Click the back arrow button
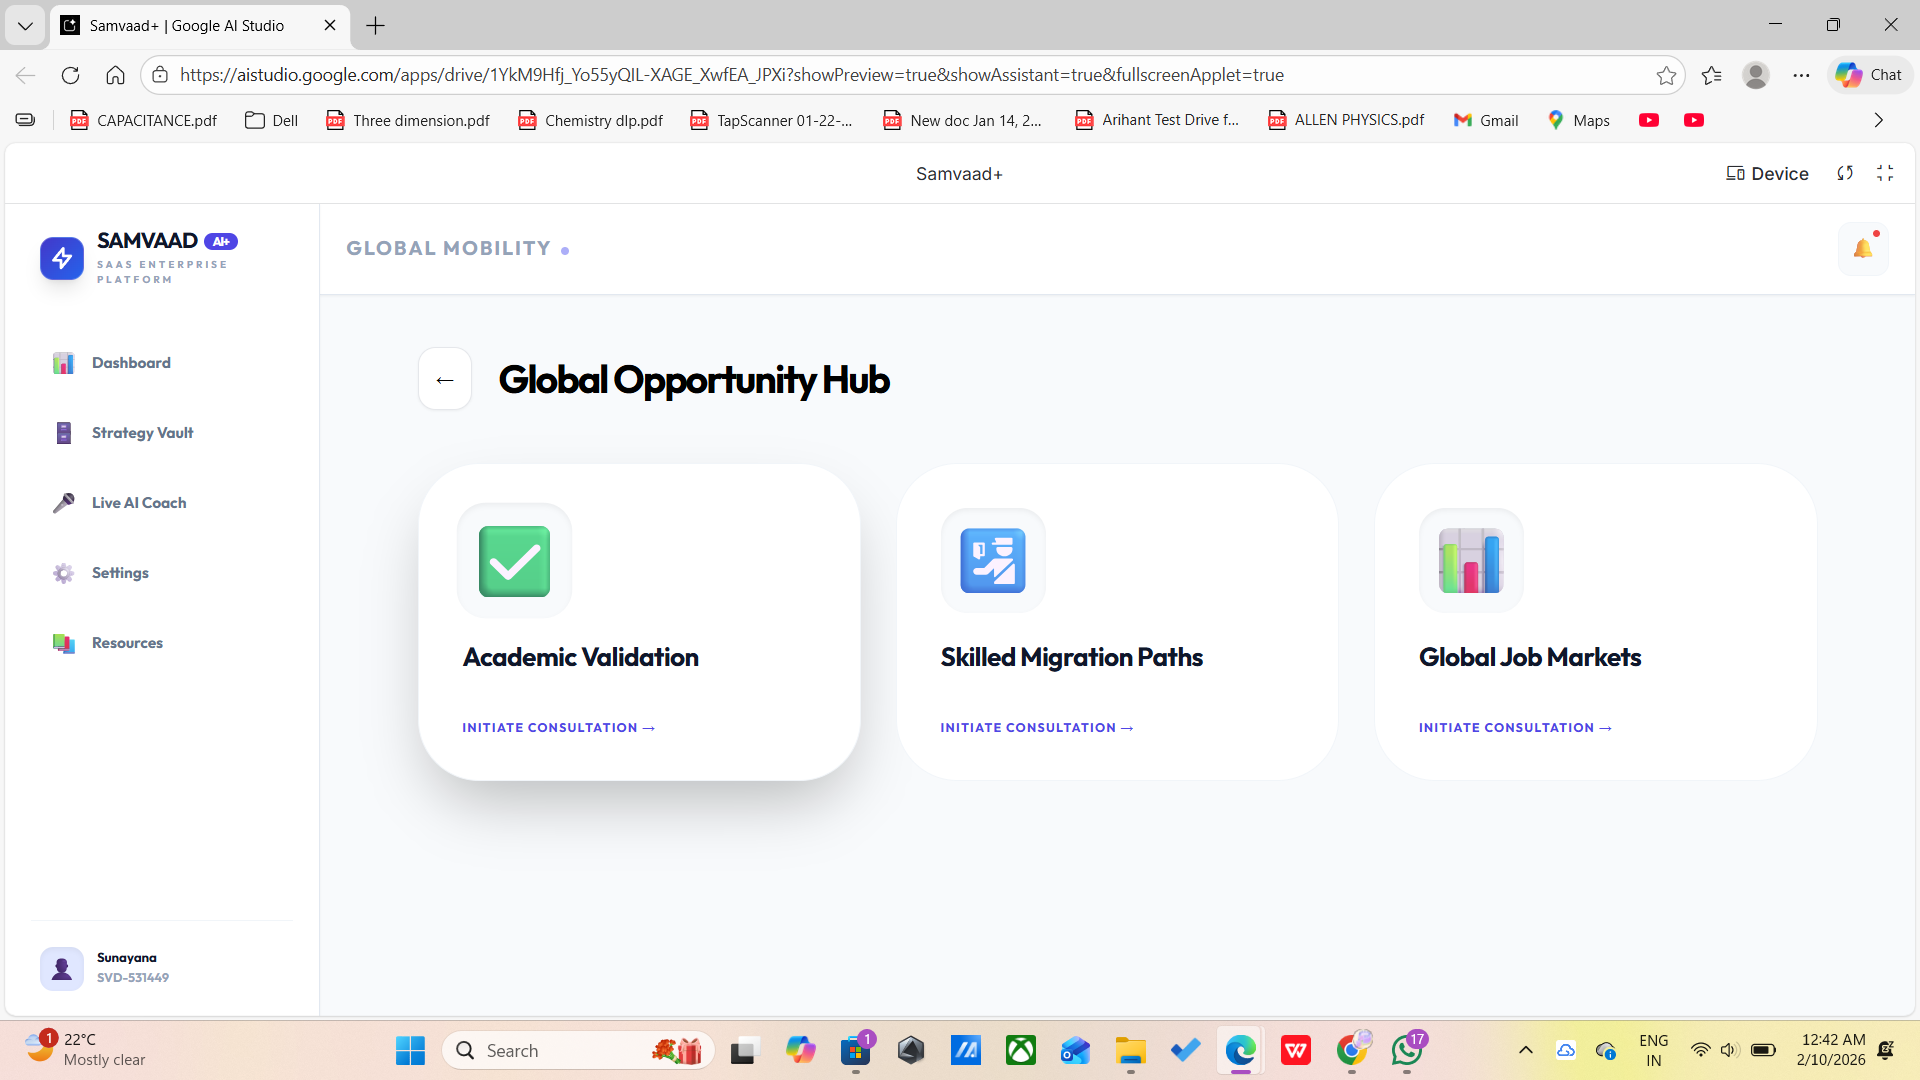Screen dimensions: 1920x1080 click(445, 380)
